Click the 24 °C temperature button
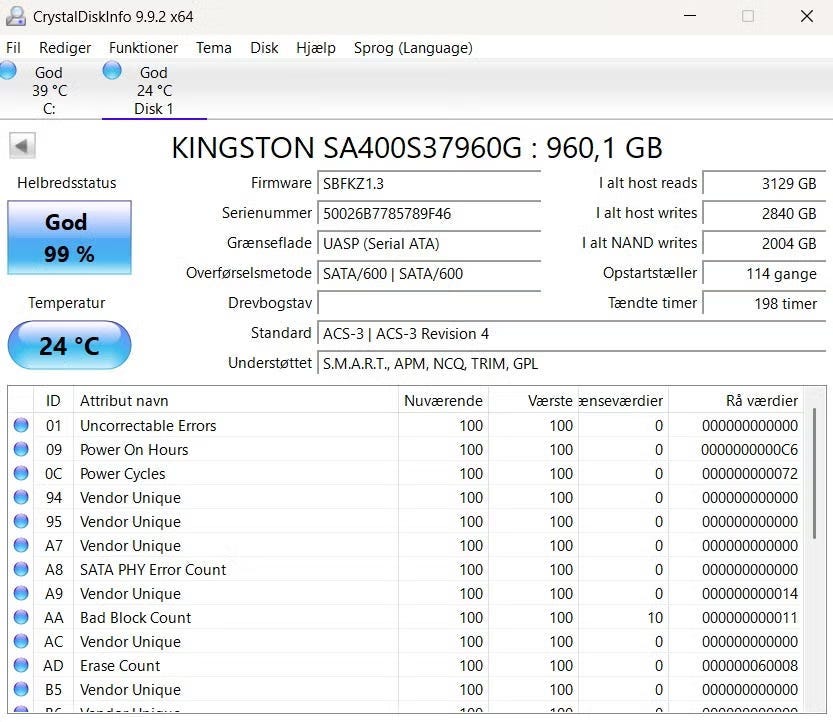 [x=69, y=345]
